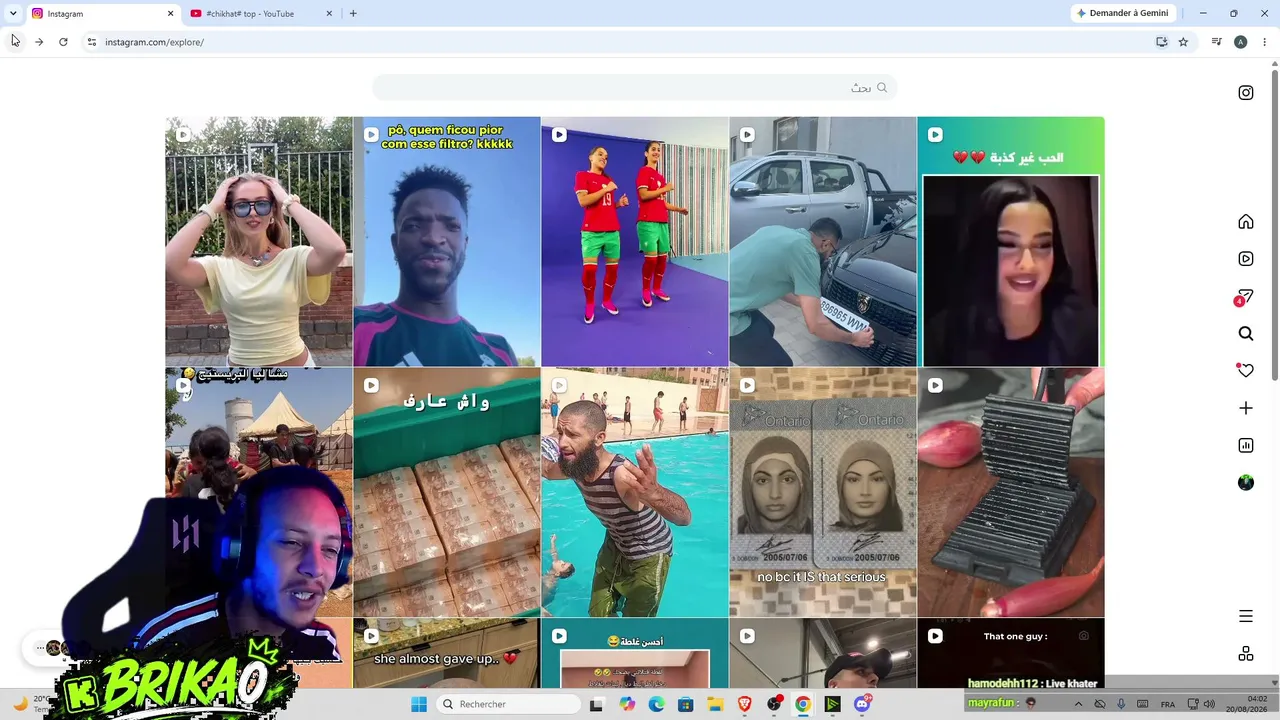This screenshot has height=720, width=1280.
Task: Open Direct Messages with 4 unread badge
Action: [1244, 297]
